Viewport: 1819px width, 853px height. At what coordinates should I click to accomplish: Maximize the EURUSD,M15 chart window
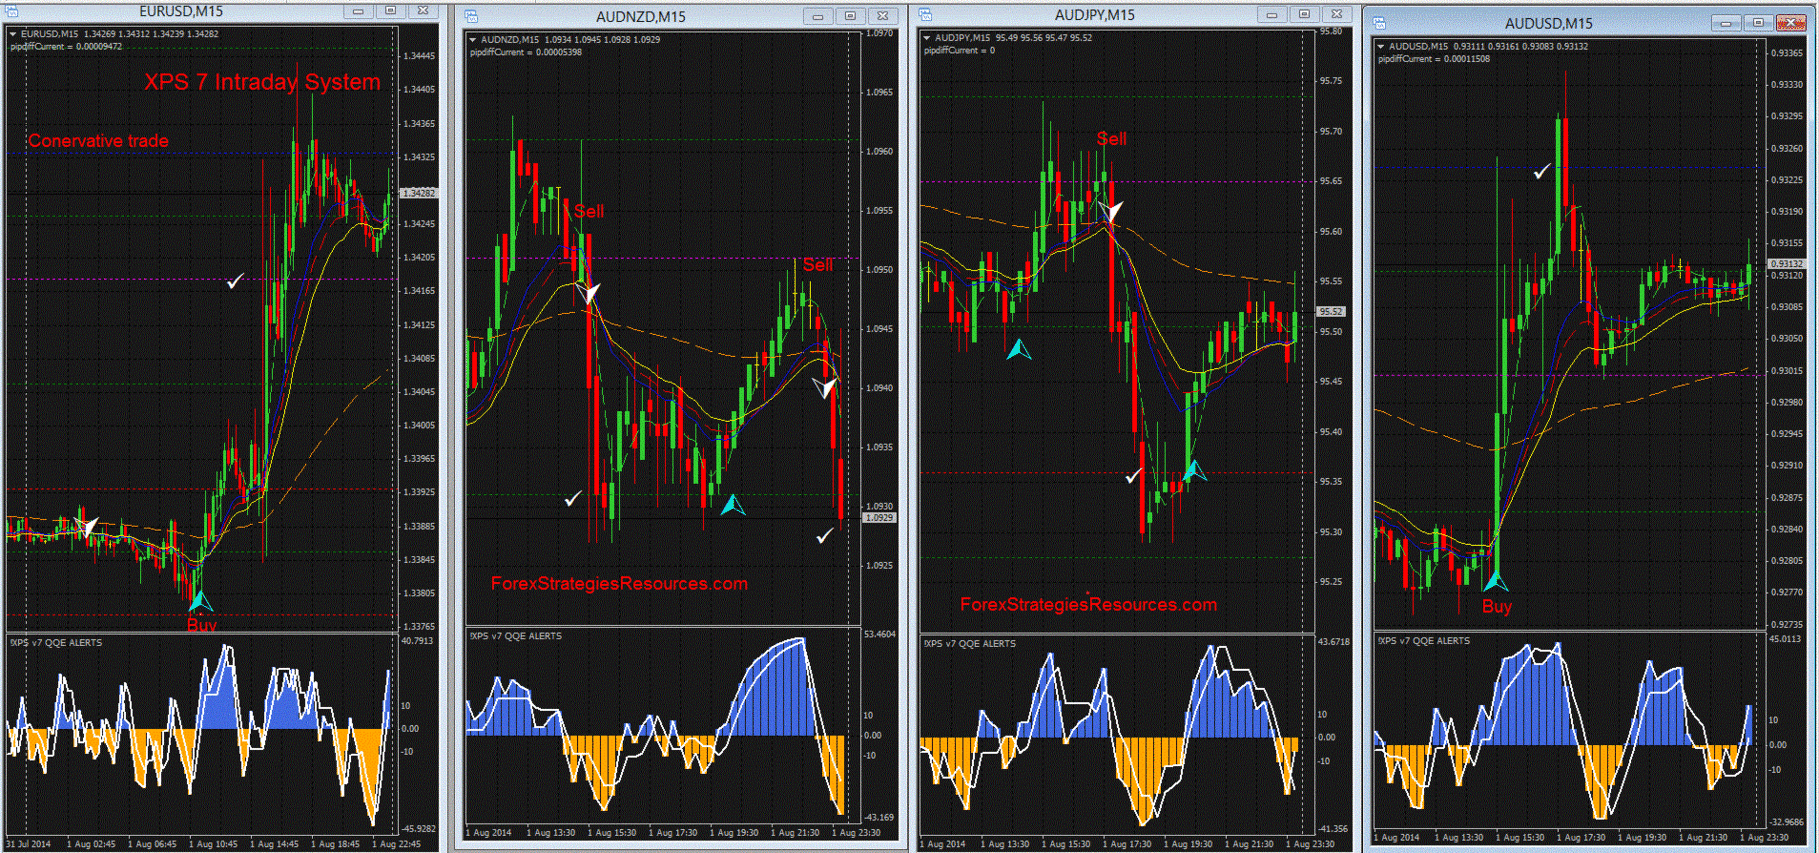pos(391,11)
